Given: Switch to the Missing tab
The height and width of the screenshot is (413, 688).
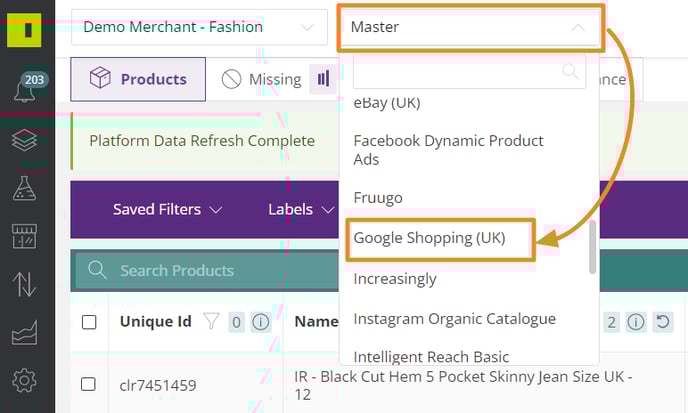Looking at the screenshot, I should [x=262, y=79].
